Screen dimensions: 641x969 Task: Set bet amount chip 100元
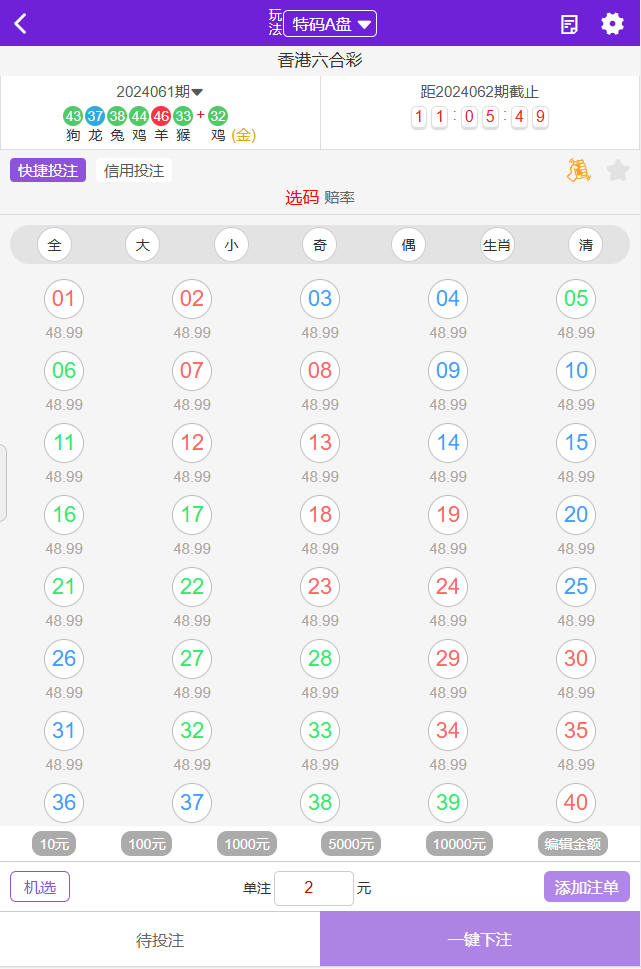146,844
